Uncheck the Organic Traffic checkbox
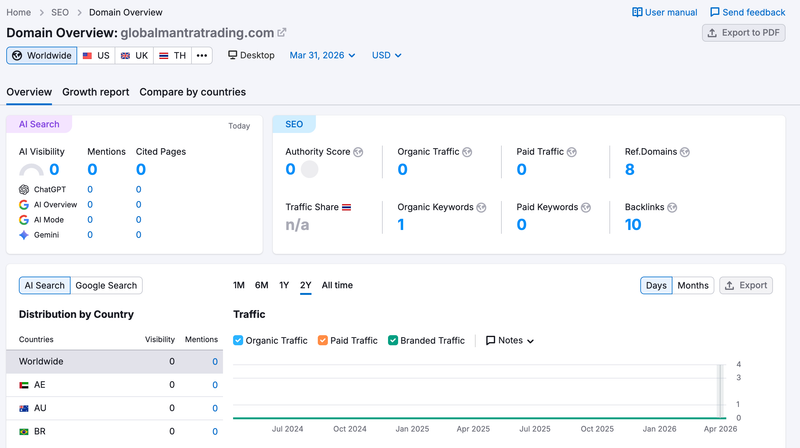 coord(238,340)
